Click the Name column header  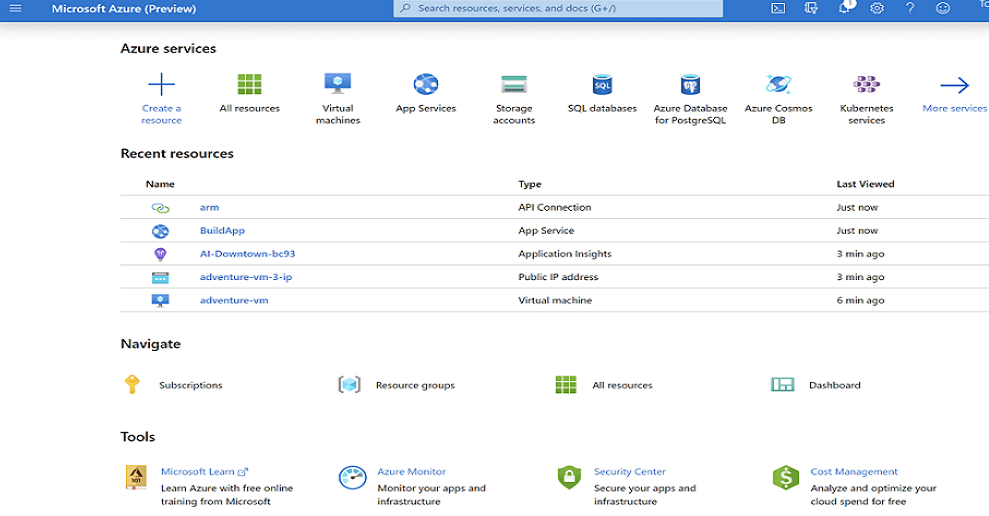(x=160, y=184)
